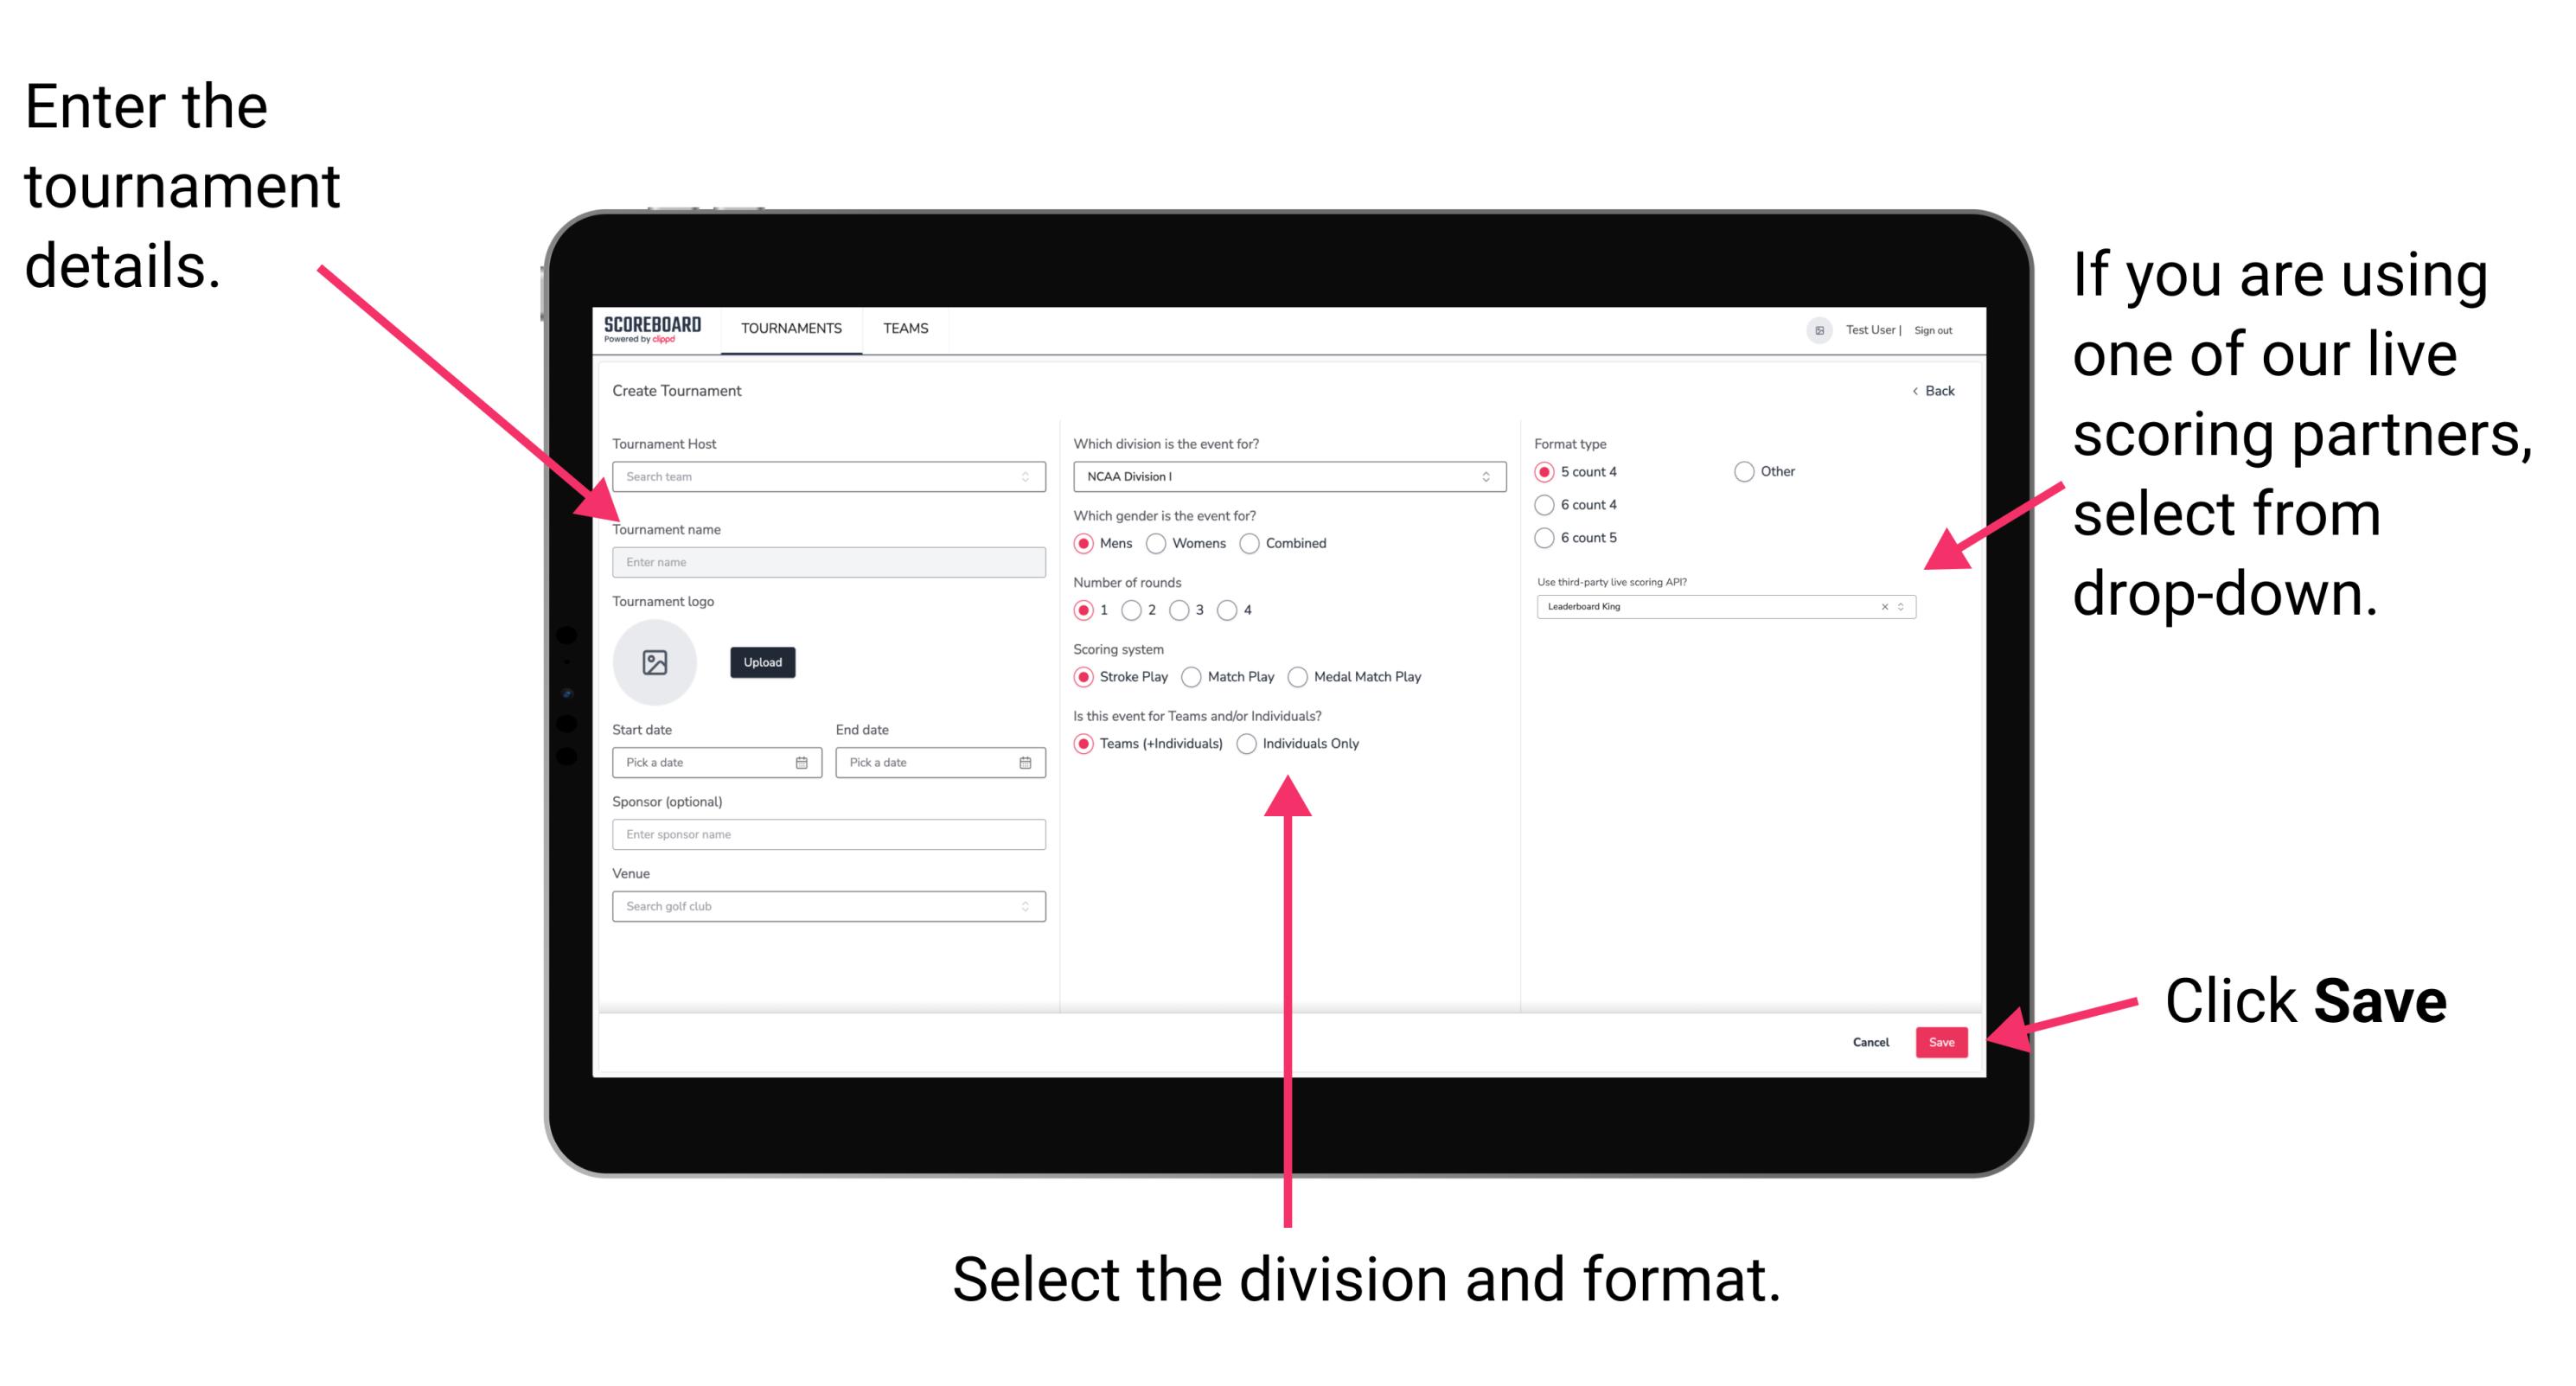The image size is (2576, 1386).
Task: Enter name in Tournament name field
Action: [828, 563]
